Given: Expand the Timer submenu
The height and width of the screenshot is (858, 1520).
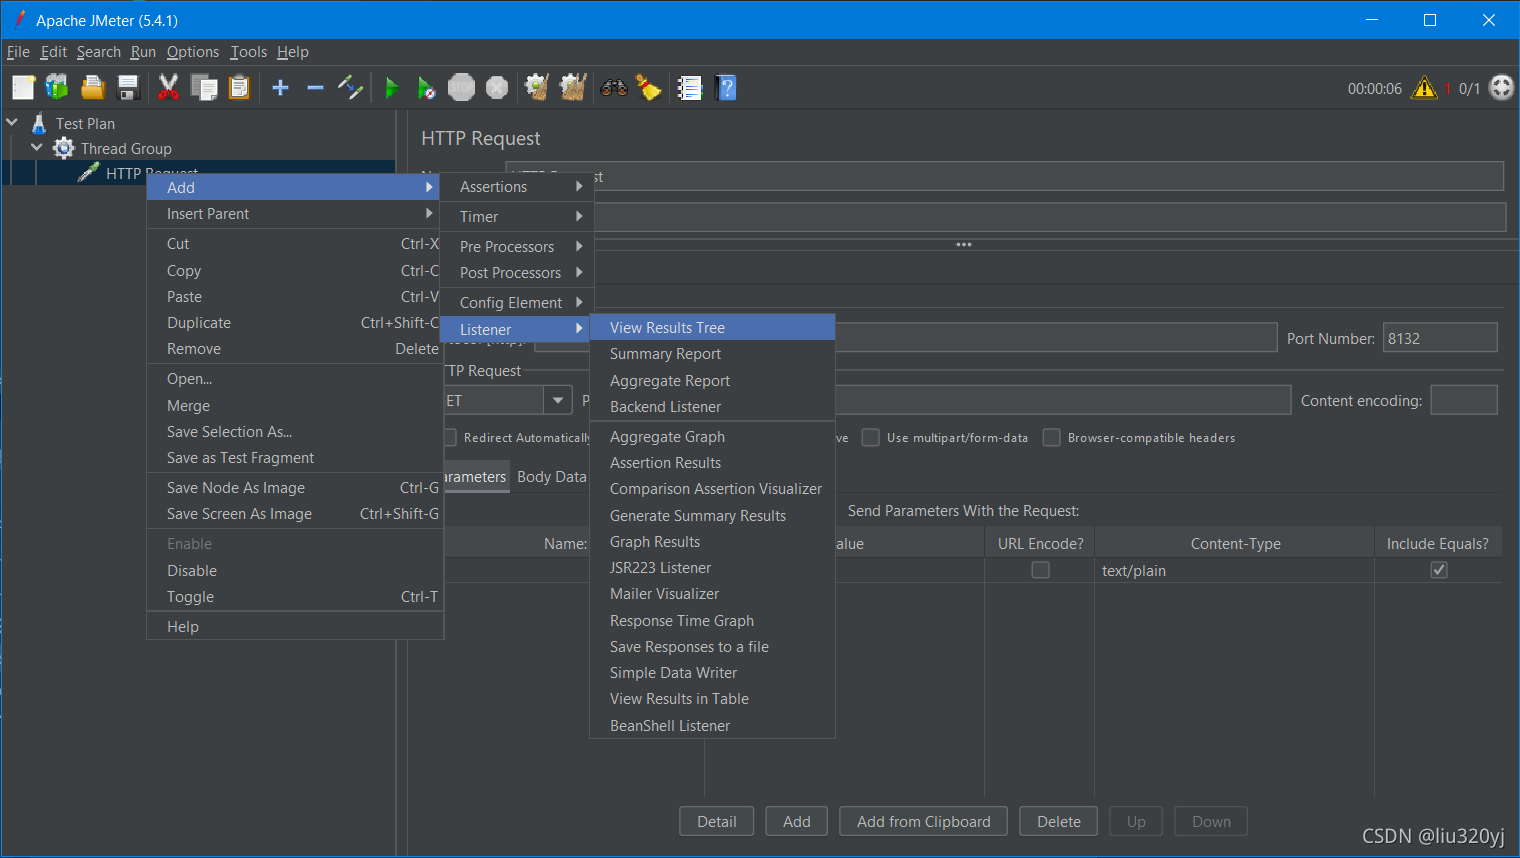Looking at the screenshot, I should [517, 217].
